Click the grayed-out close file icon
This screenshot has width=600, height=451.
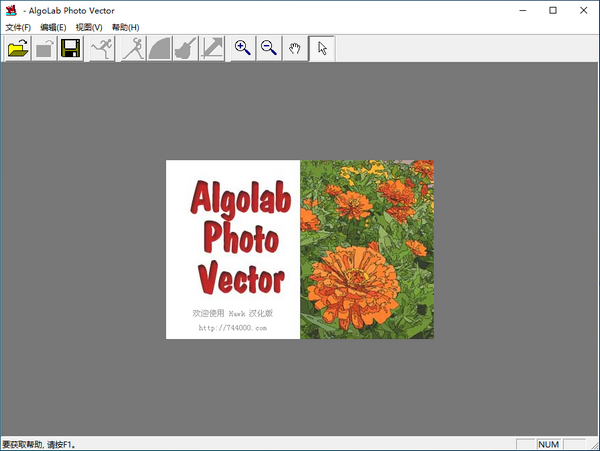(44, 48)
